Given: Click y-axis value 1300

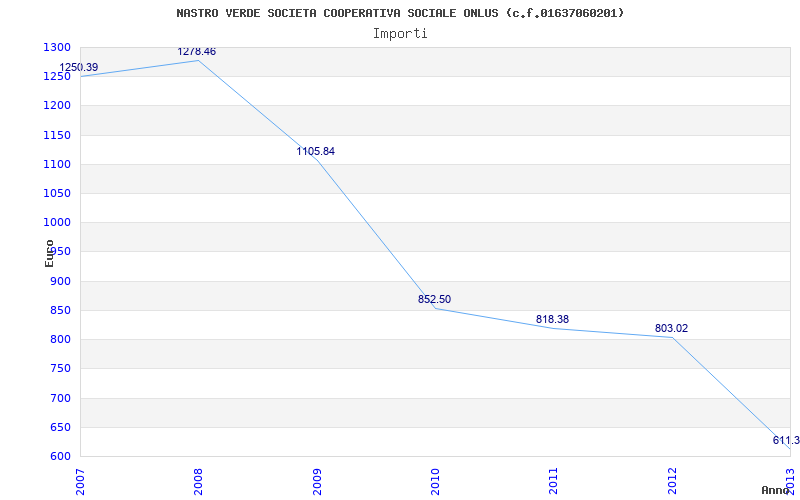Looking at the screenshot, I should pos(57,47).
